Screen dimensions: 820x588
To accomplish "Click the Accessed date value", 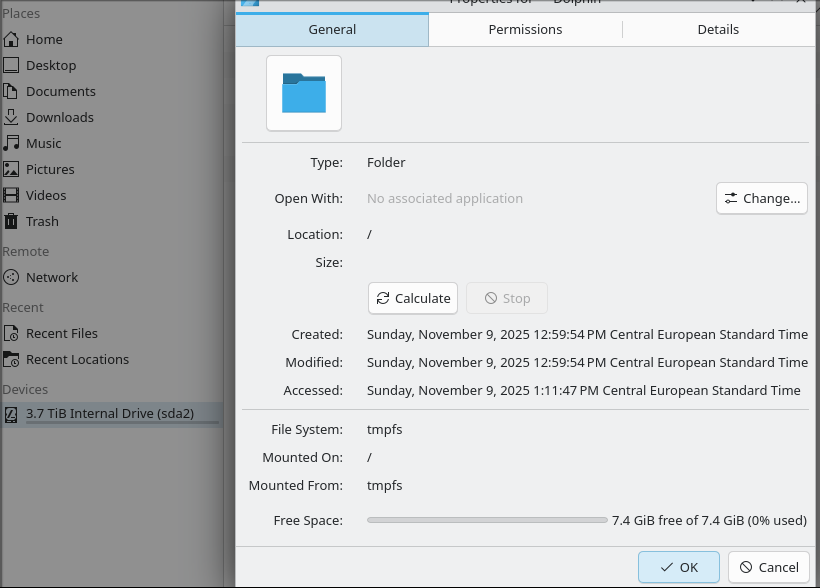I will tap(584, 390).
